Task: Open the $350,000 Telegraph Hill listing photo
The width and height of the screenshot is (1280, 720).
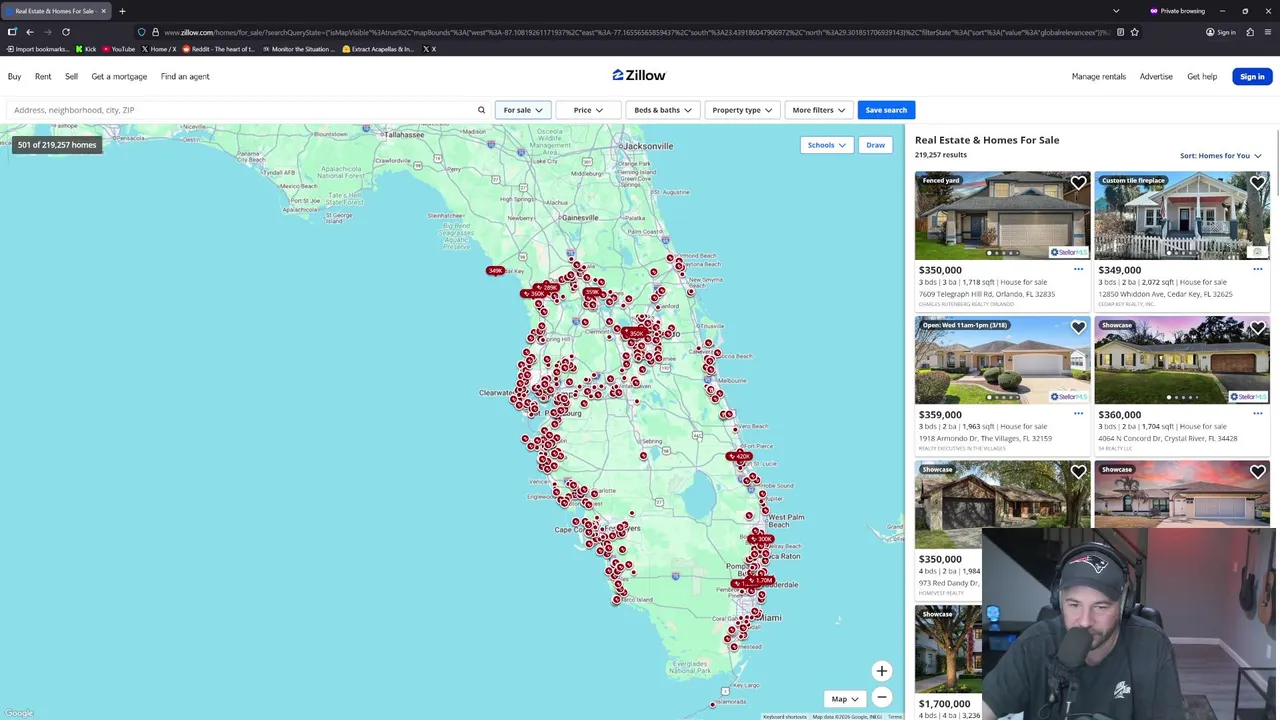Action: coord(1002,215)
